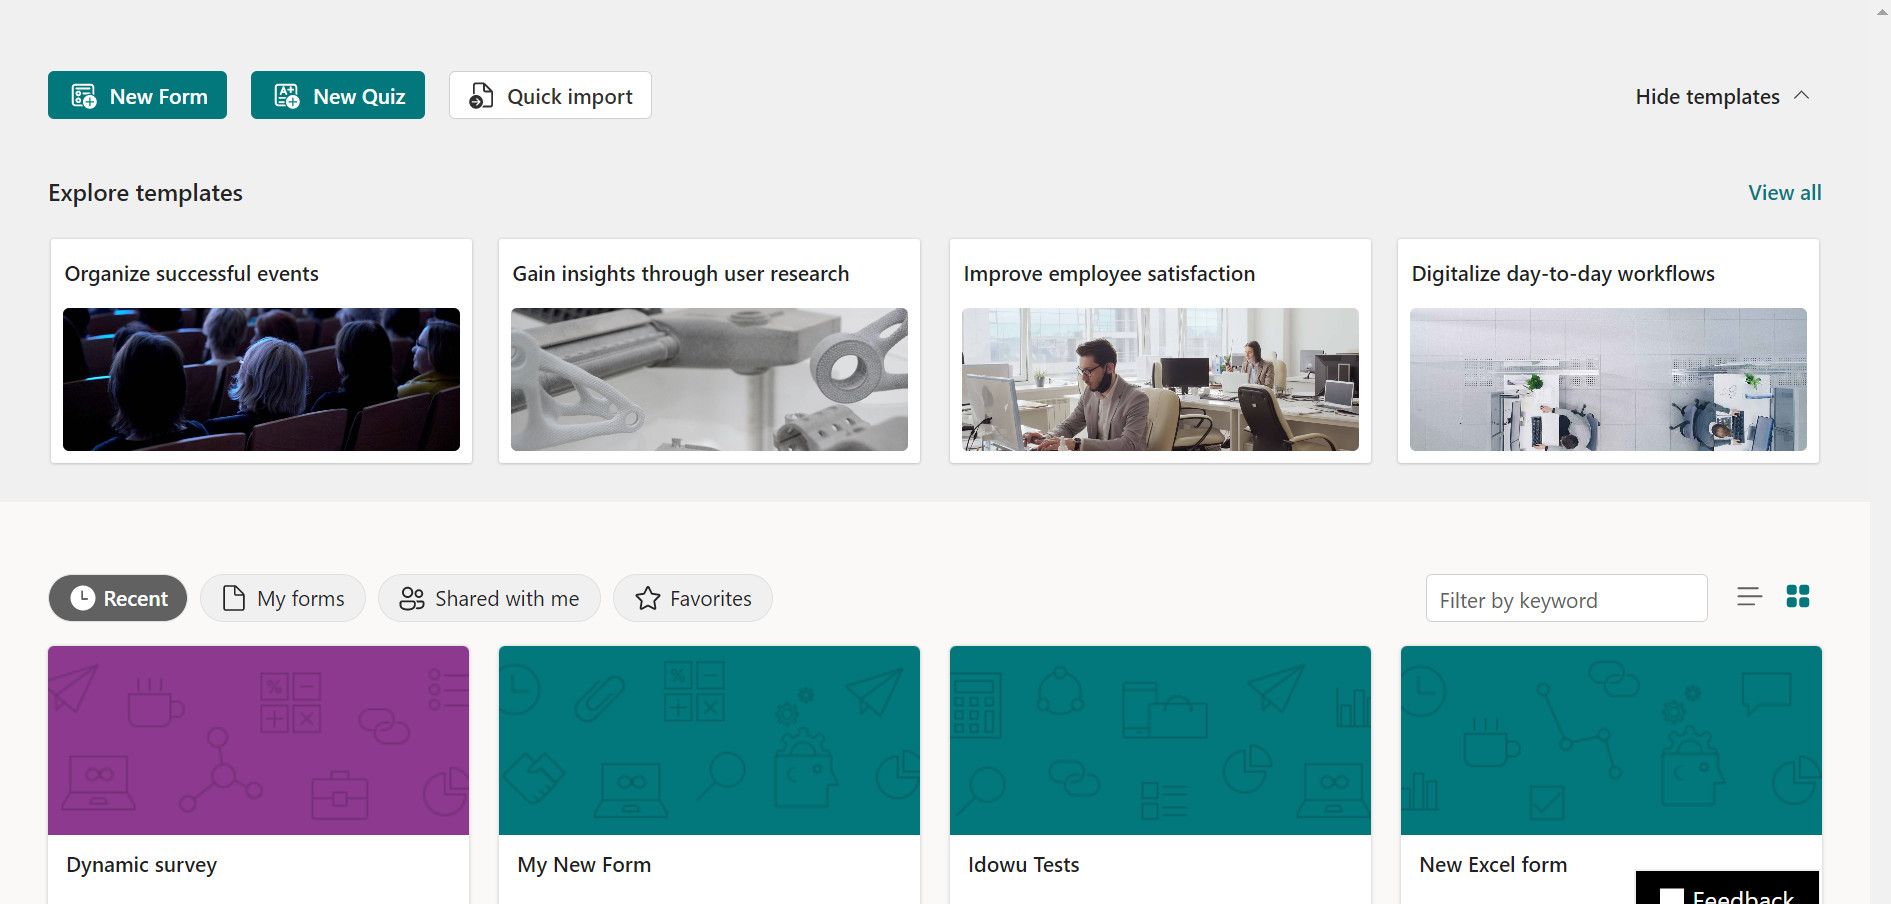Click the View all link
Viewport: 1891px width, 904px height.
pyautogui.click(x=1784, y=192)
